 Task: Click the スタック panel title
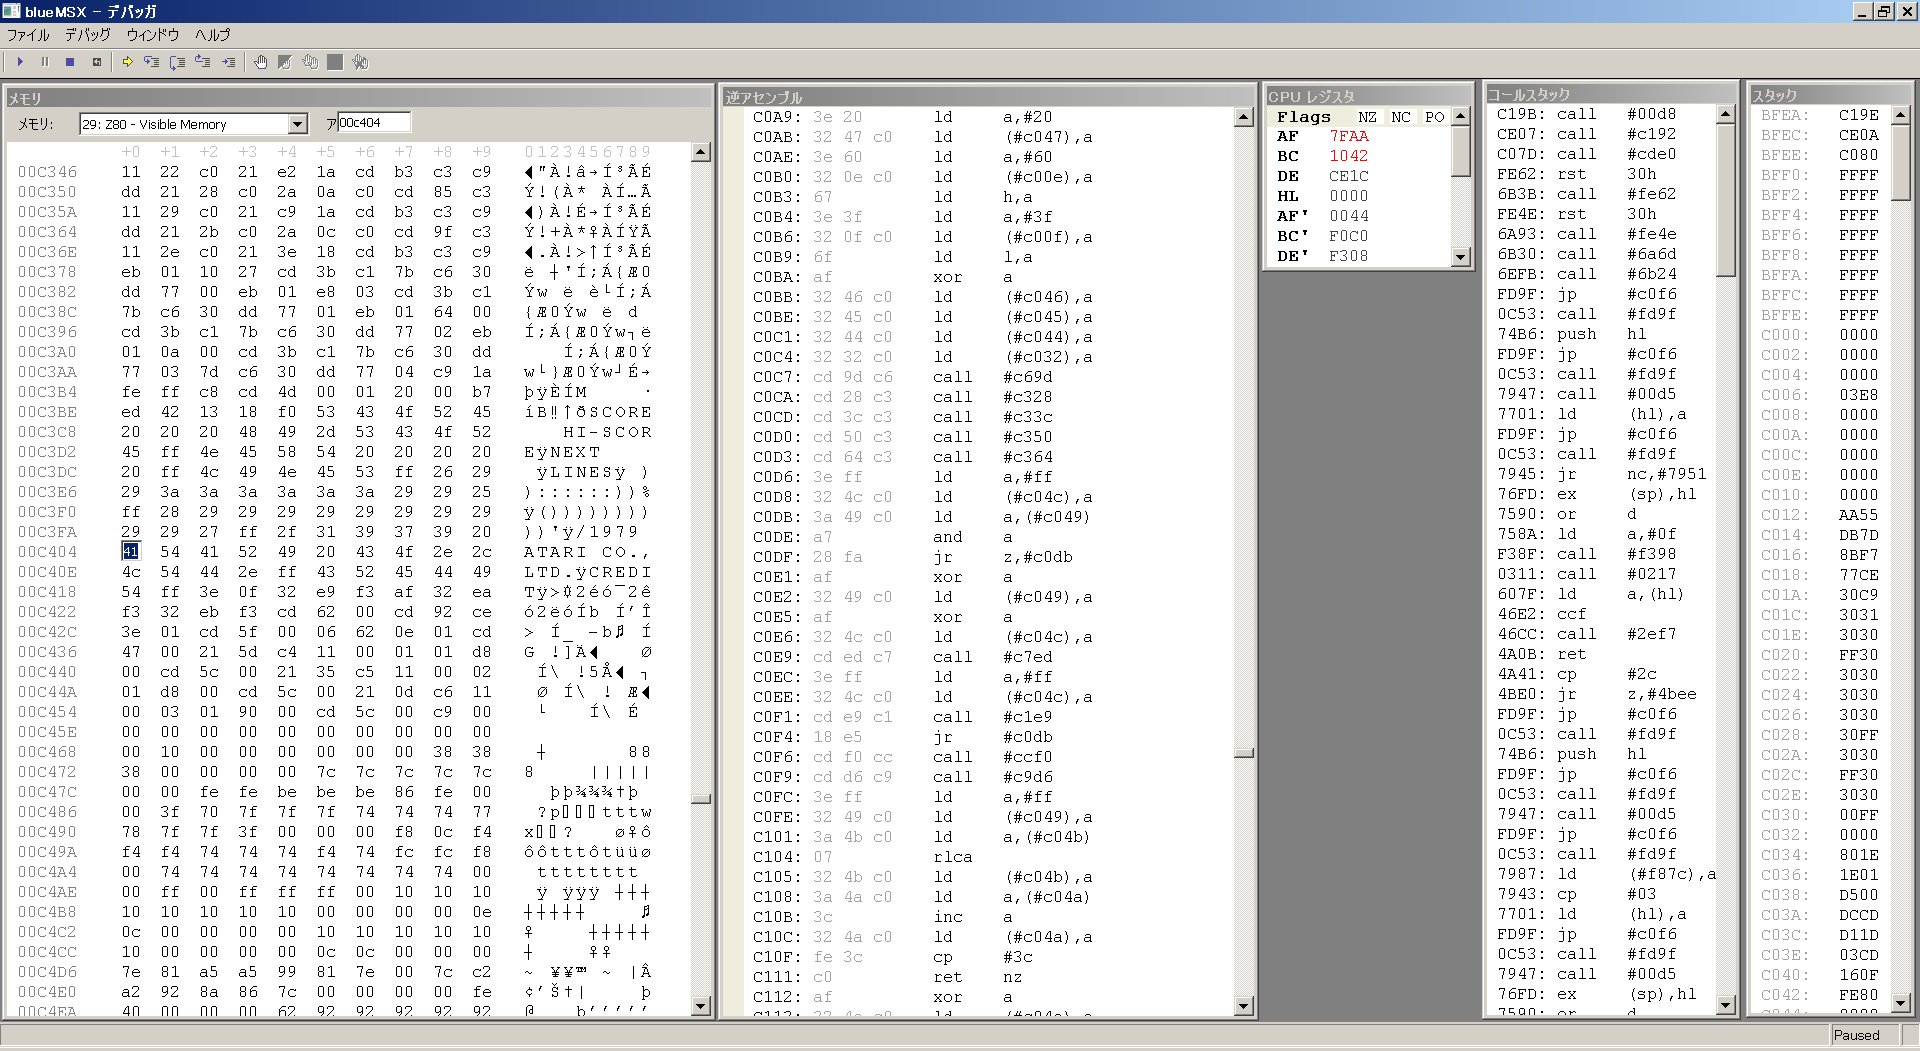[1830, 94]
